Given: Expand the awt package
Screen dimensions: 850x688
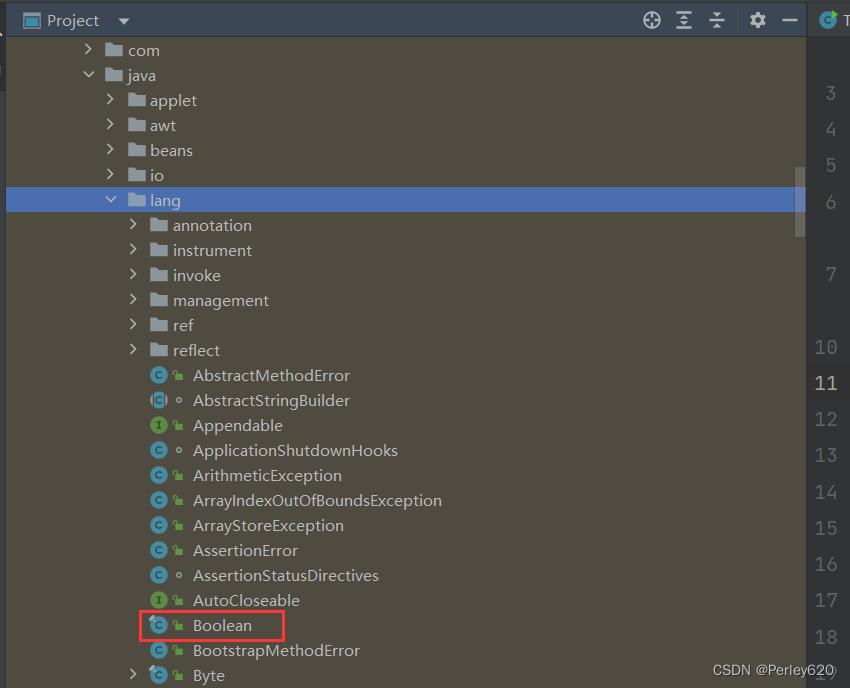Looking at the screenshot, I should click(110, 124).
